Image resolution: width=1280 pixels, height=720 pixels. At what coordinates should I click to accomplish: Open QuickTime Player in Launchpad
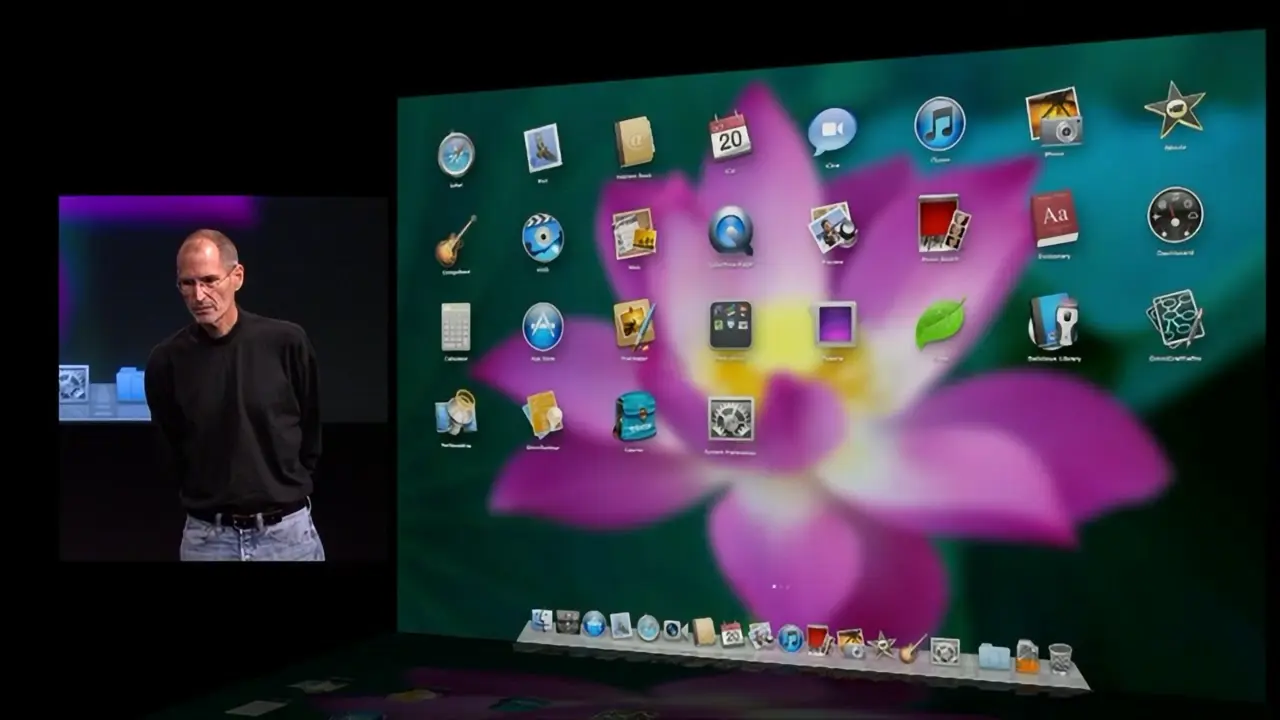(x=731, y=230)
